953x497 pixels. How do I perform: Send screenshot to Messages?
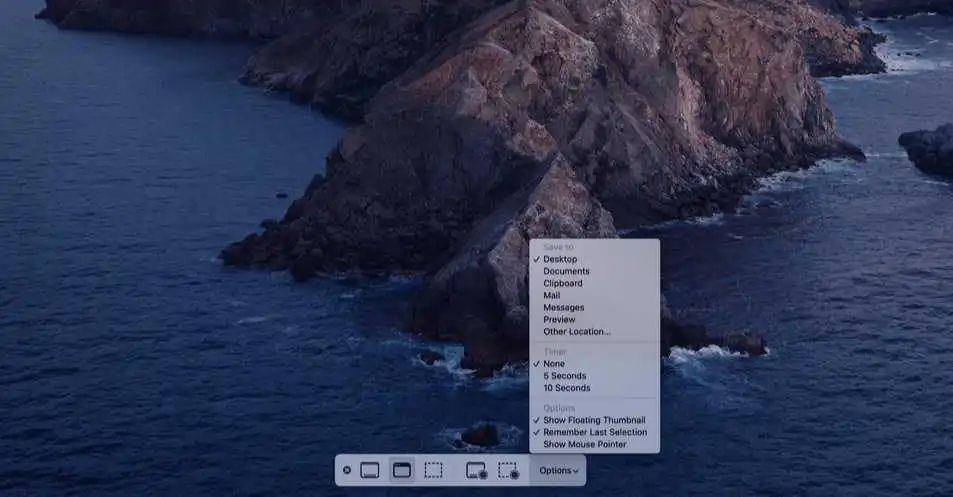(563, 307)
